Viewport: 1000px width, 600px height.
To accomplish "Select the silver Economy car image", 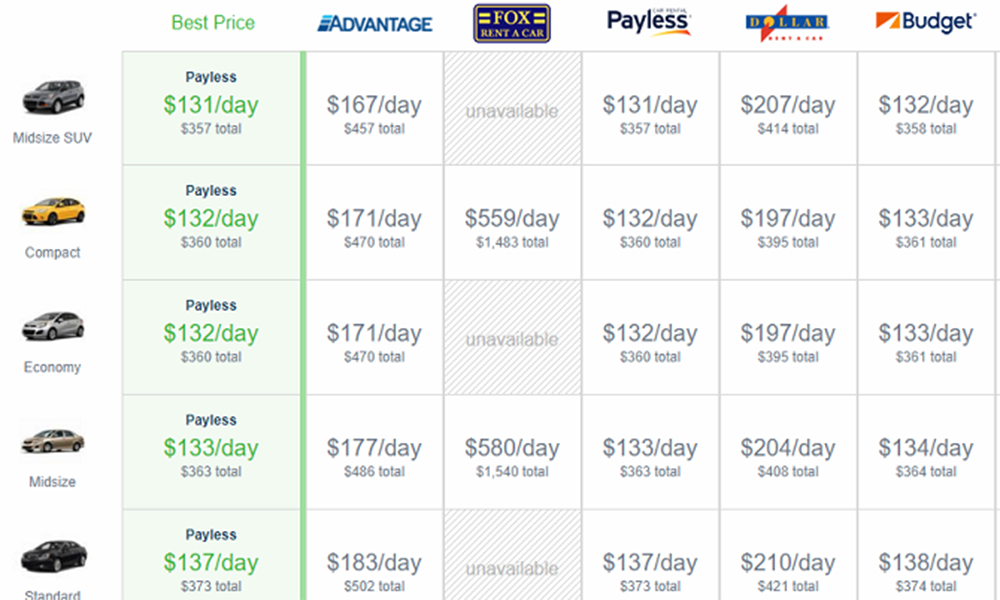I will pyautogui.click(x=53, y=326).
